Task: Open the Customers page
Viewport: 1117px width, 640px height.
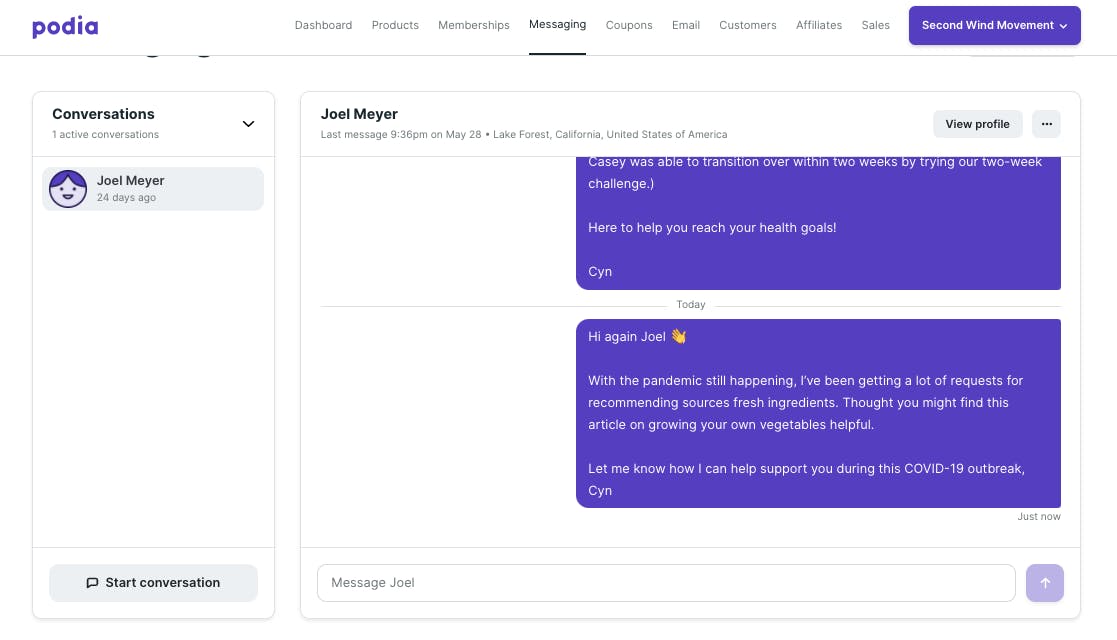Action: tap(748, 25)
